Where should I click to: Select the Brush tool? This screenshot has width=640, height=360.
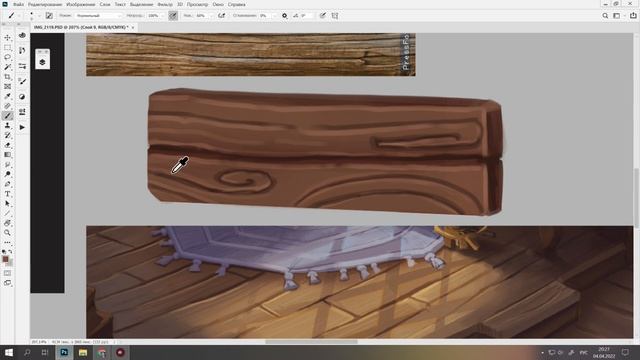(7, 116)
